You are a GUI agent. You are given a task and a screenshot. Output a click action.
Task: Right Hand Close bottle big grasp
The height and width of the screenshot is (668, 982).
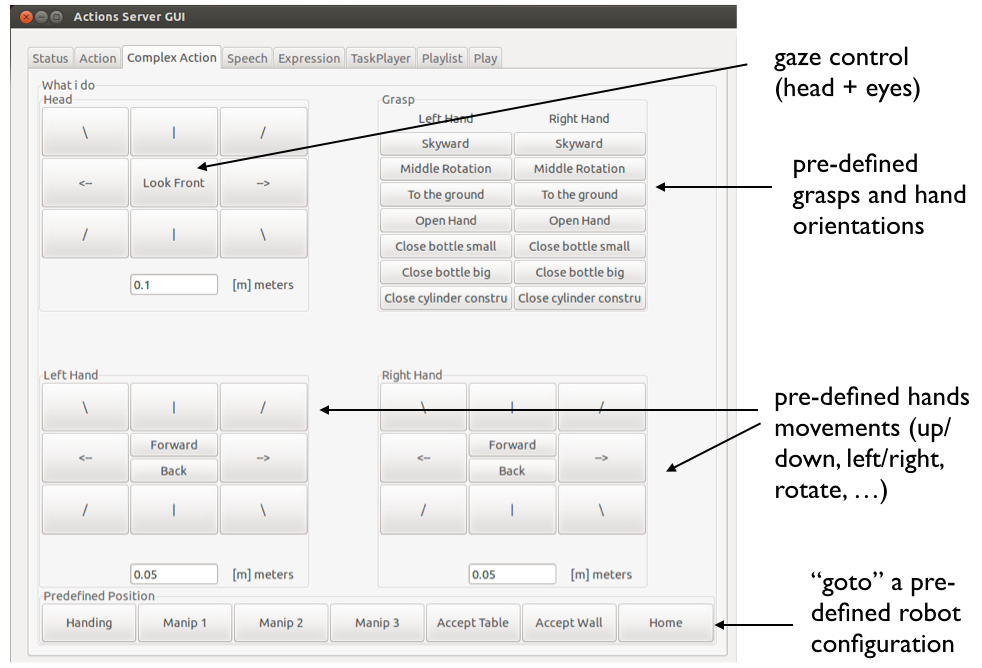click(x=579, y=272)
